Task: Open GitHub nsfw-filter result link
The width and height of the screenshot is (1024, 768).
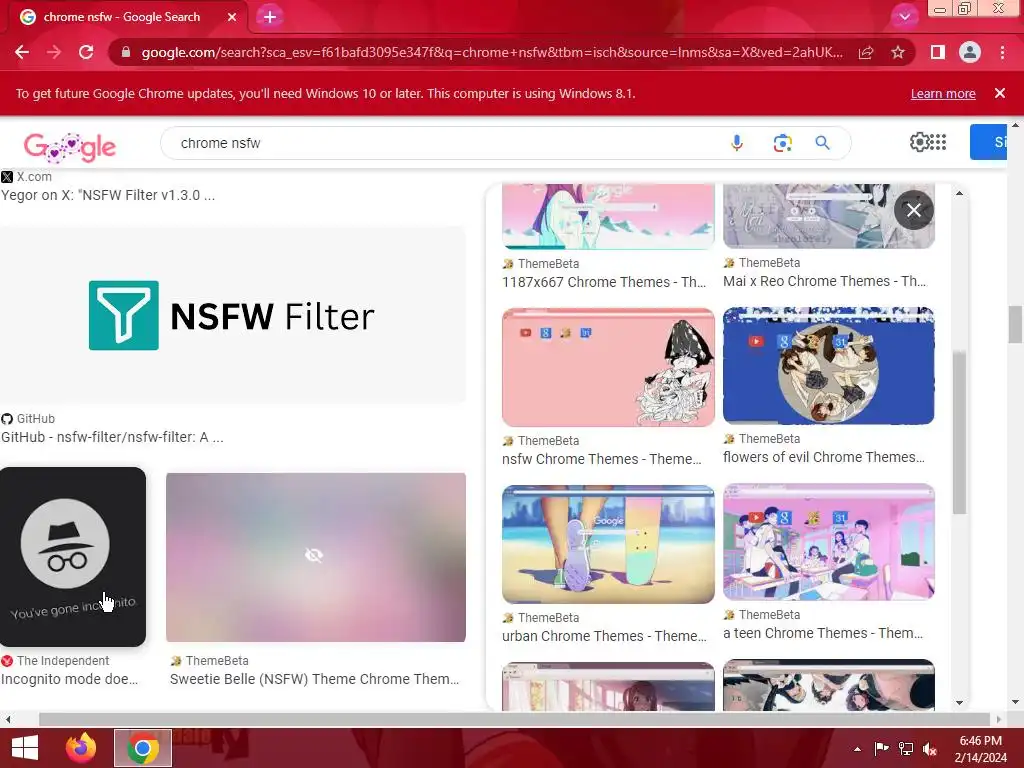Action: point(112,437)
